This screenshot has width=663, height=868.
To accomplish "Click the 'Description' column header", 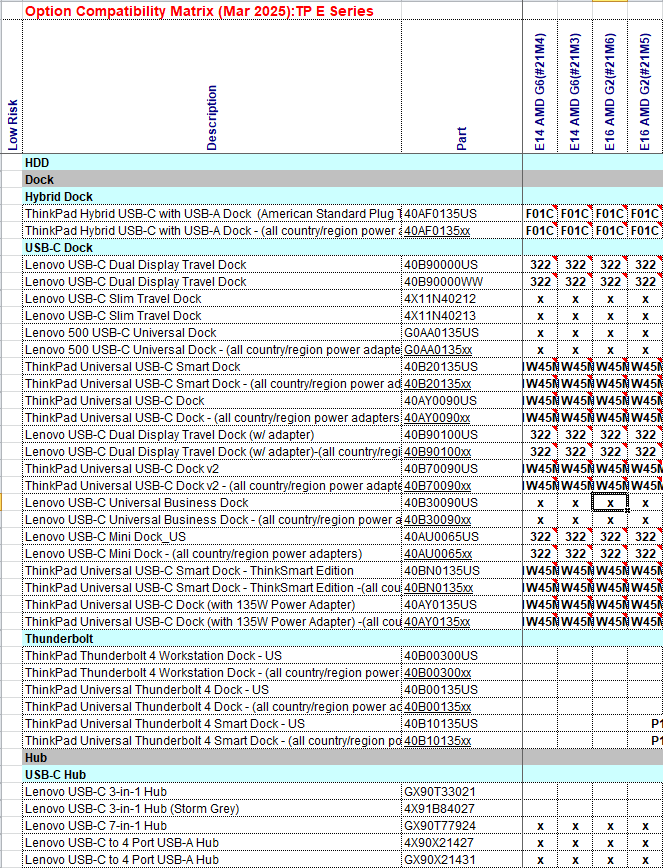I will tap(212, 117).
